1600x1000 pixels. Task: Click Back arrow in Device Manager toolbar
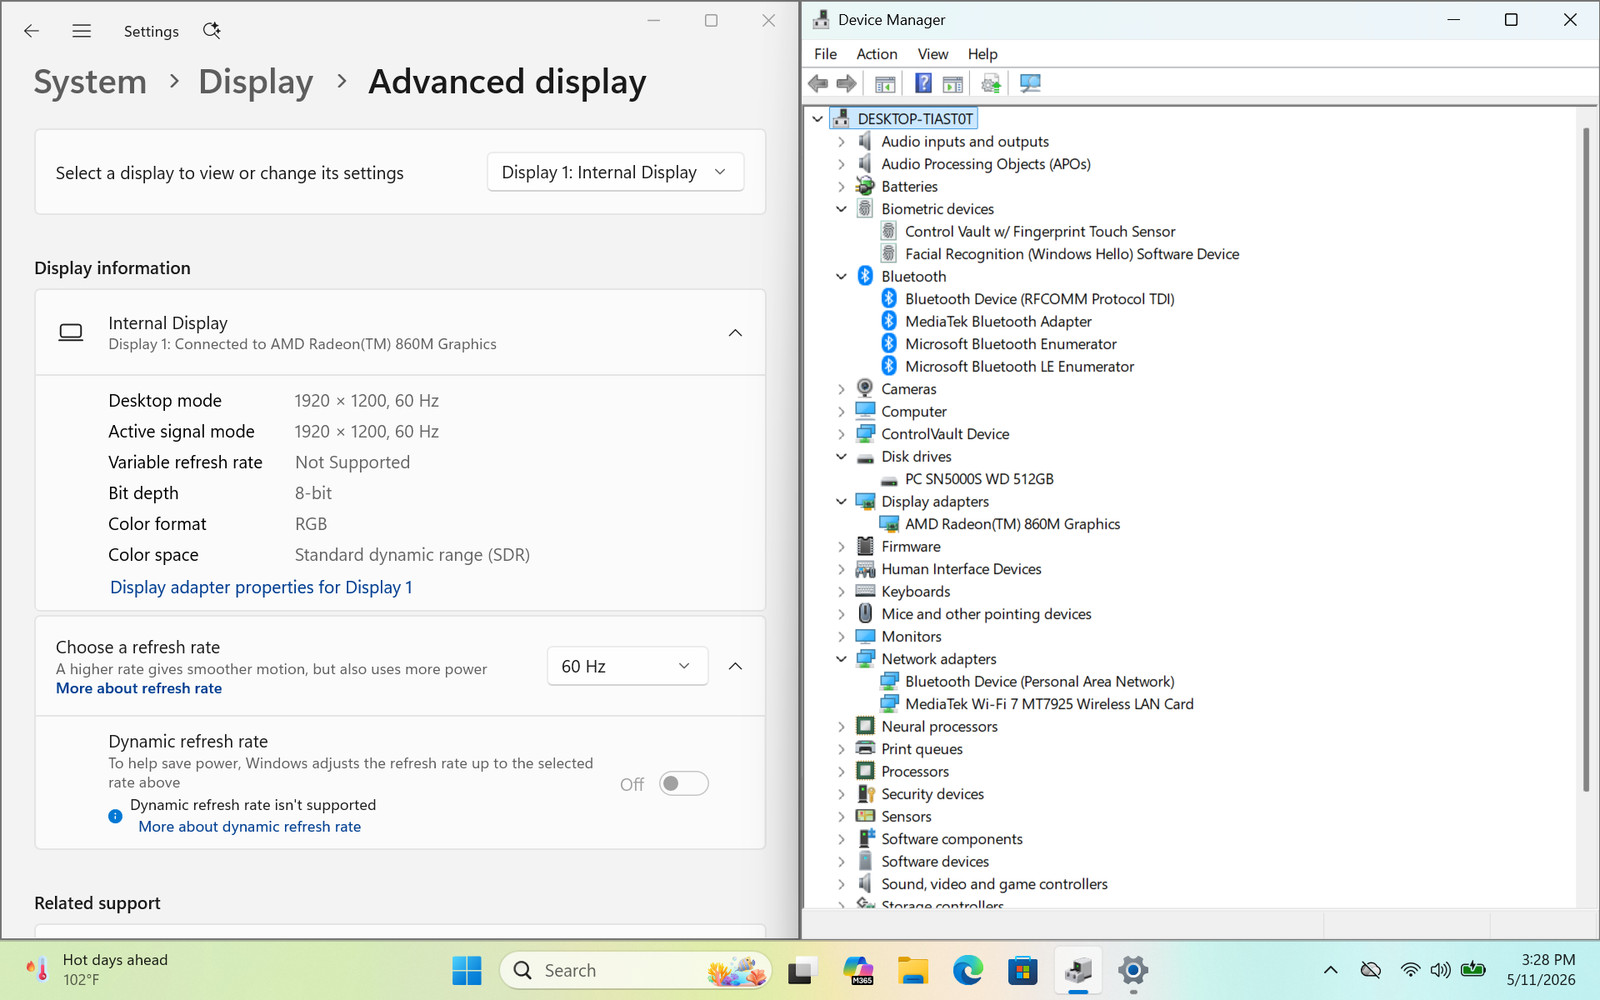point(818,84)
